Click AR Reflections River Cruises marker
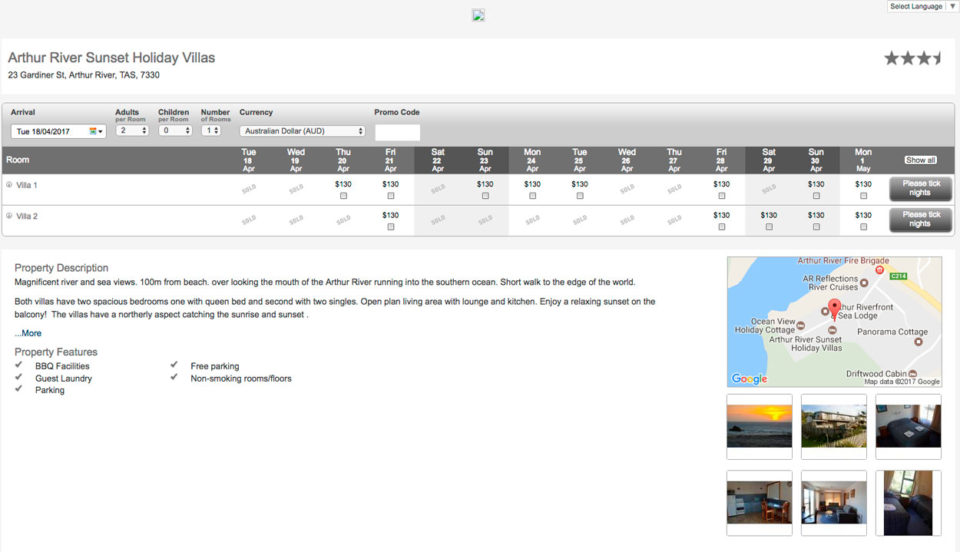Image resolution: width=960 pixels, height=552 pixels. click(864, 283)
